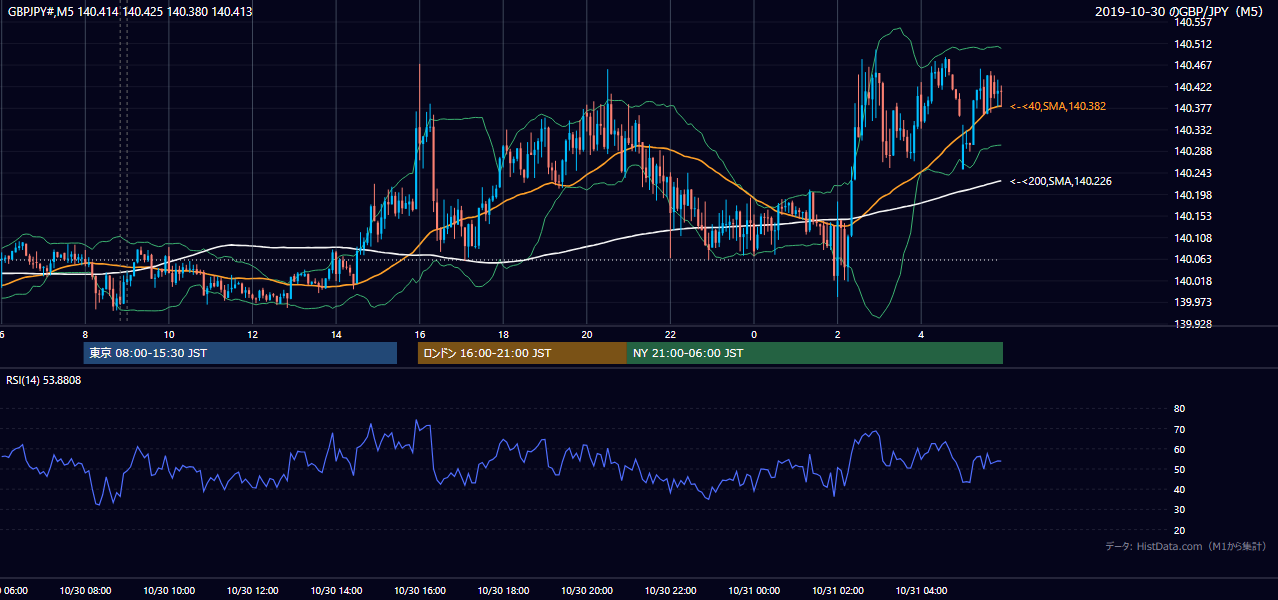1278x600 pixels.
Task: Click the RSI 30 level label
Action: [1179, 510]
